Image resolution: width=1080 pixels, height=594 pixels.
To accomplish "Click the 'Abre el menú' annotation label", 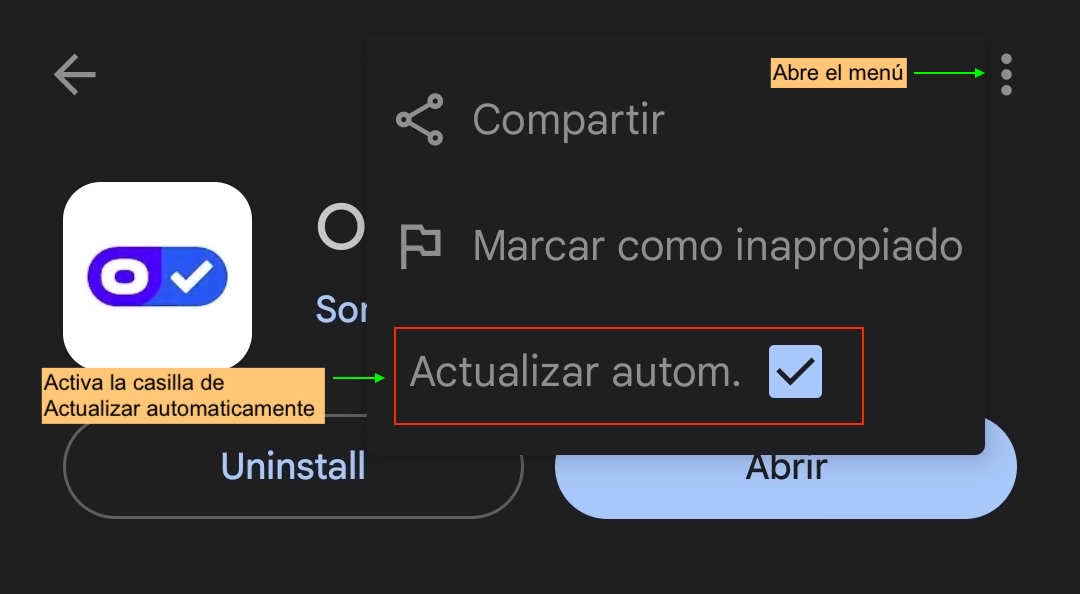I will pyautogui.click(x=838, y=74).
